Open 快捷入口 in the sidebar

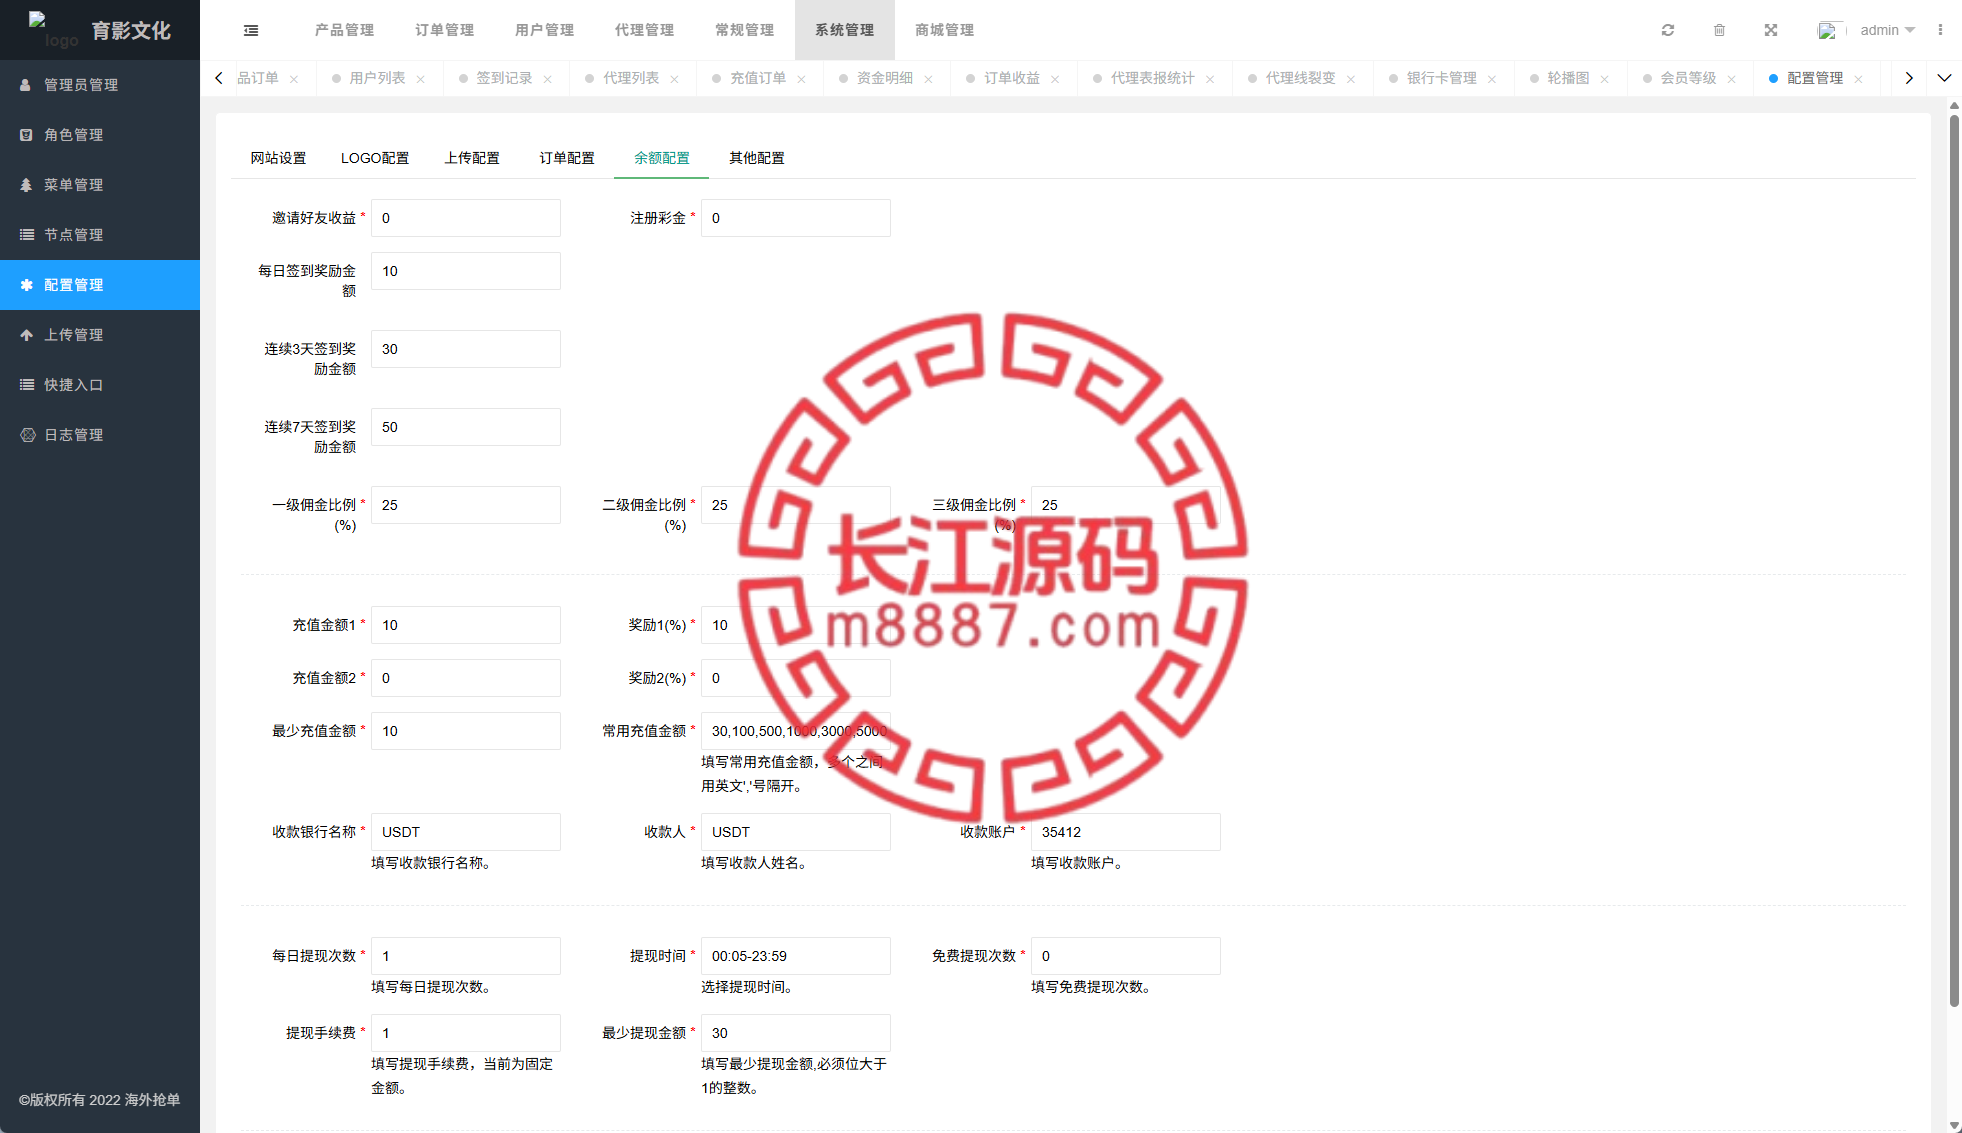(100, 385)
